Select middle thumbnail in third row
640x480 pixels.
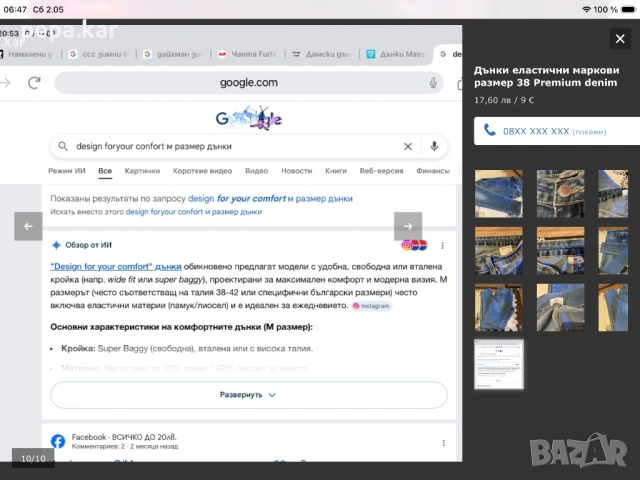pyautogui.click(x=560, y=307)
